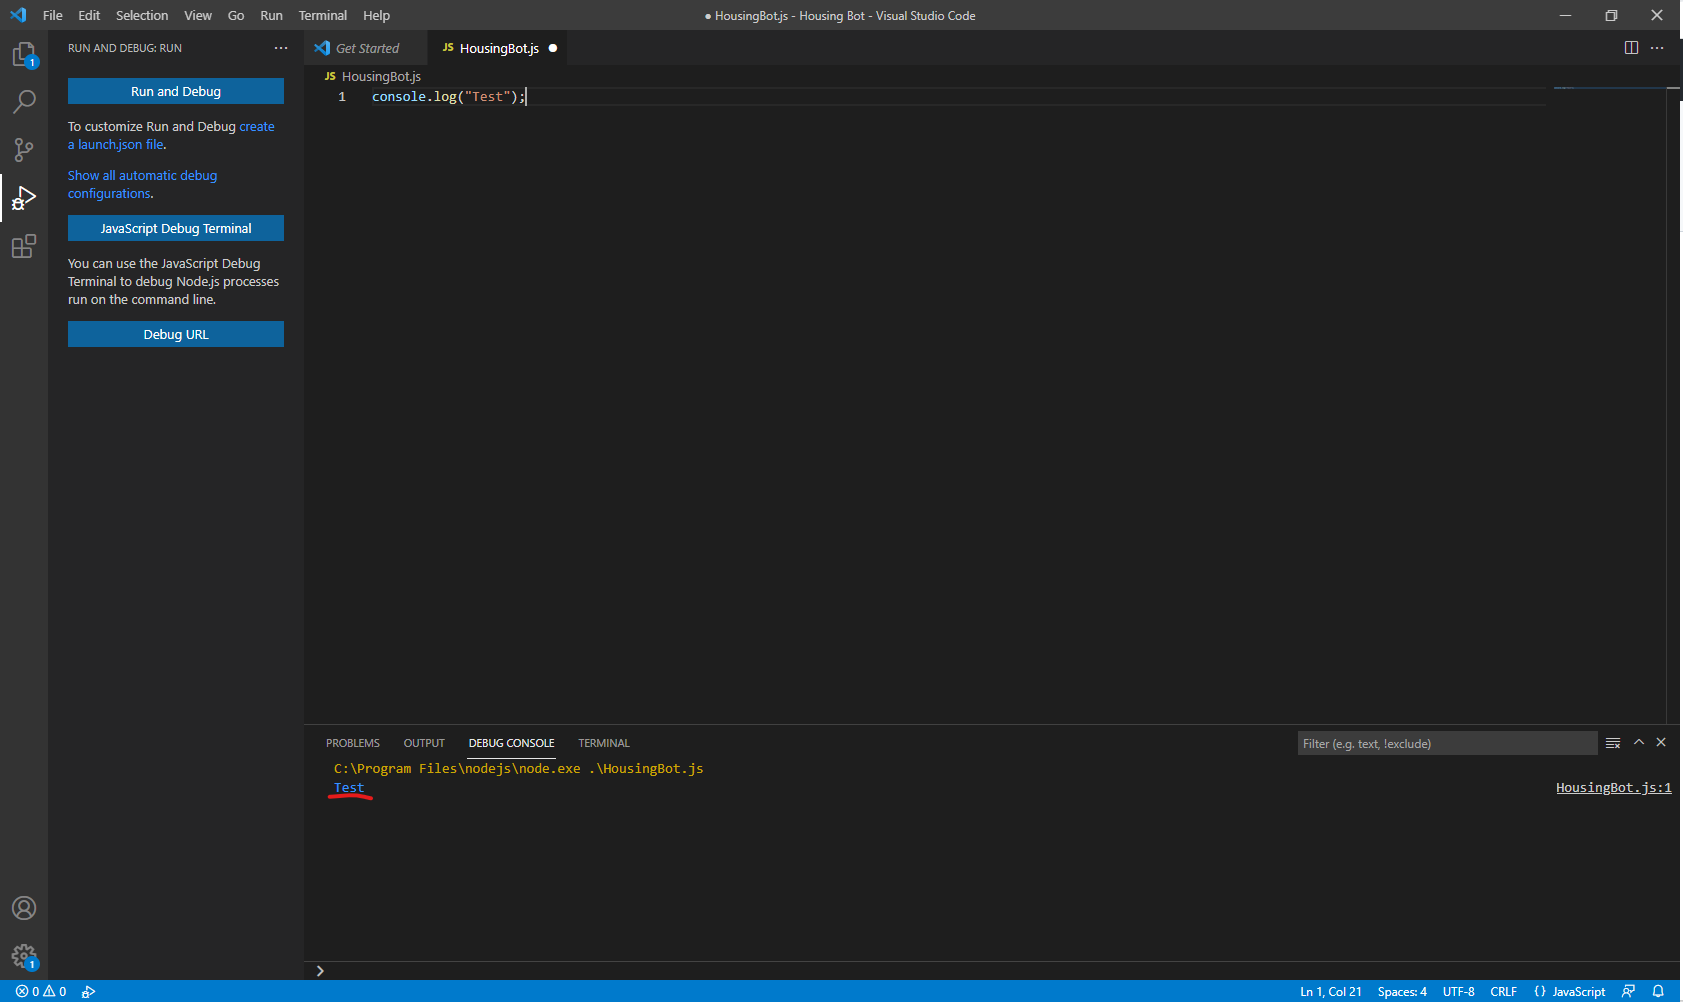Open the Terminal menu
Image resolution: width=1683 pixels, height=1002 pixels.
click(x=322, y=15)
